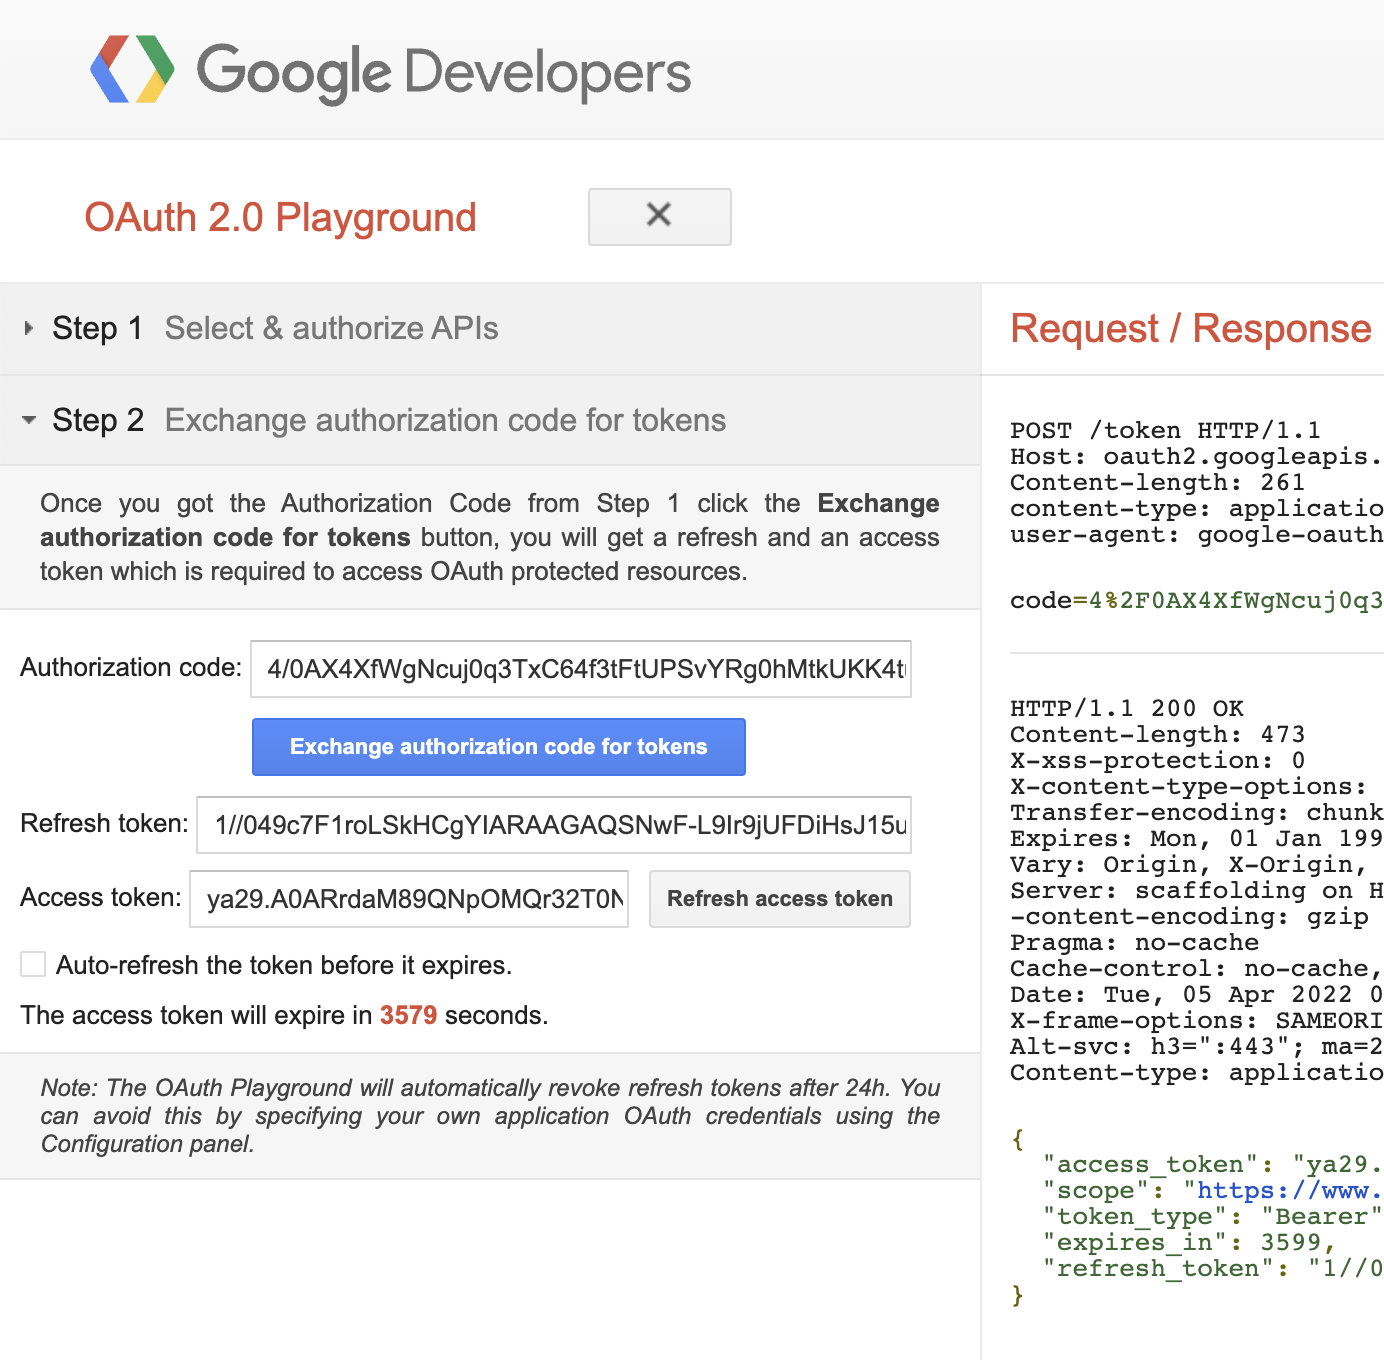Click the 'X-frame-options: SAMEORI' header line
This screenshot has height=1360, width=1384.
1197,1020
